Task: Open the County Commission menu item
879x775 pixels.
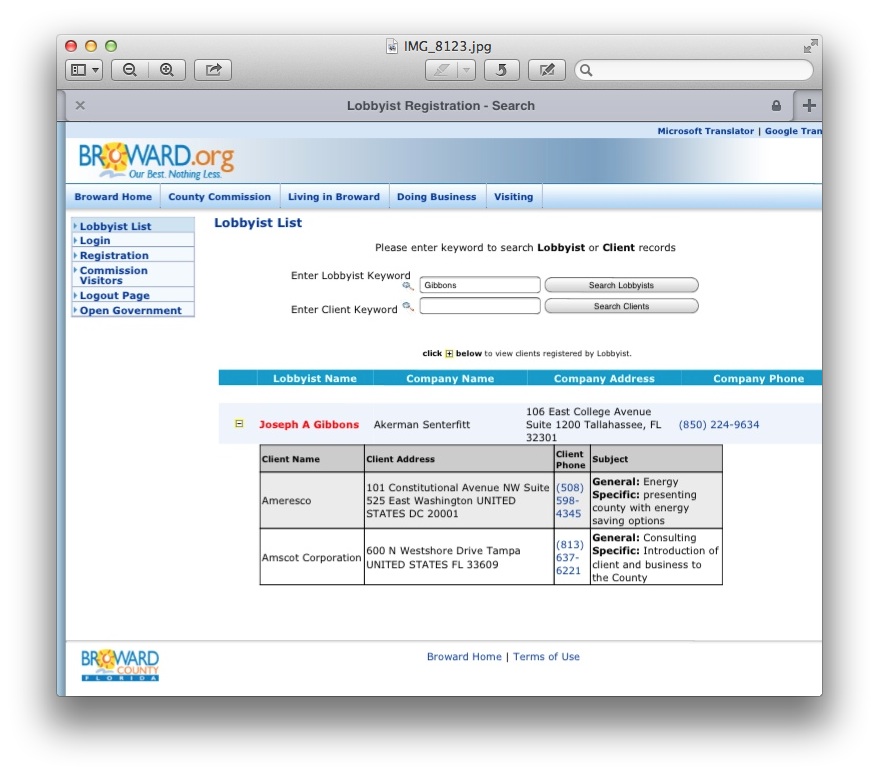Action: point(220,197)
